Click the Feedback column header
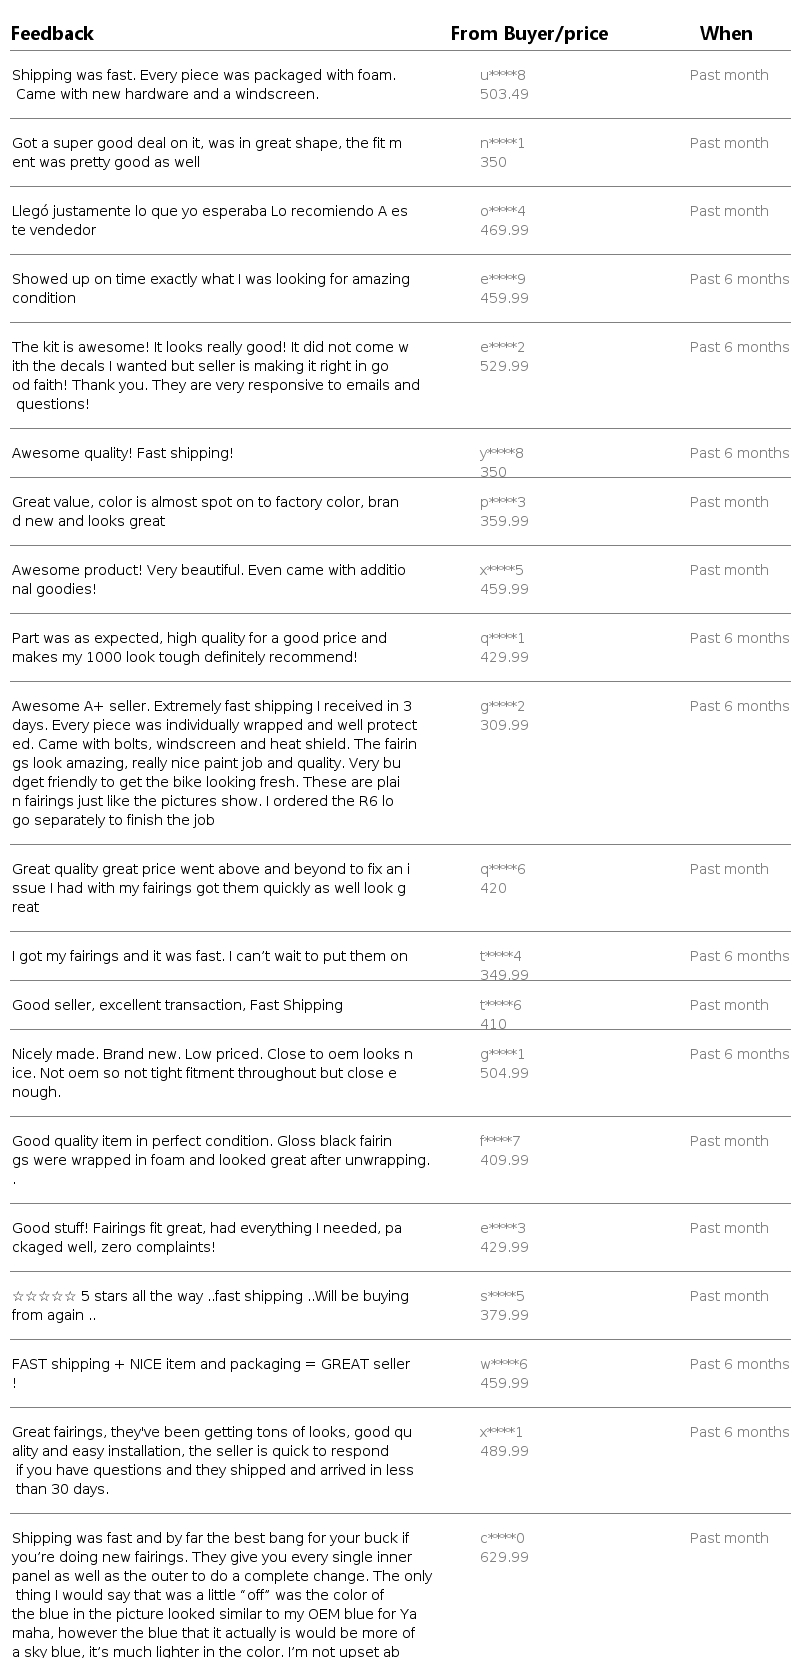The width and height of the screenshot is (800, 1658). tap(53, 34)
